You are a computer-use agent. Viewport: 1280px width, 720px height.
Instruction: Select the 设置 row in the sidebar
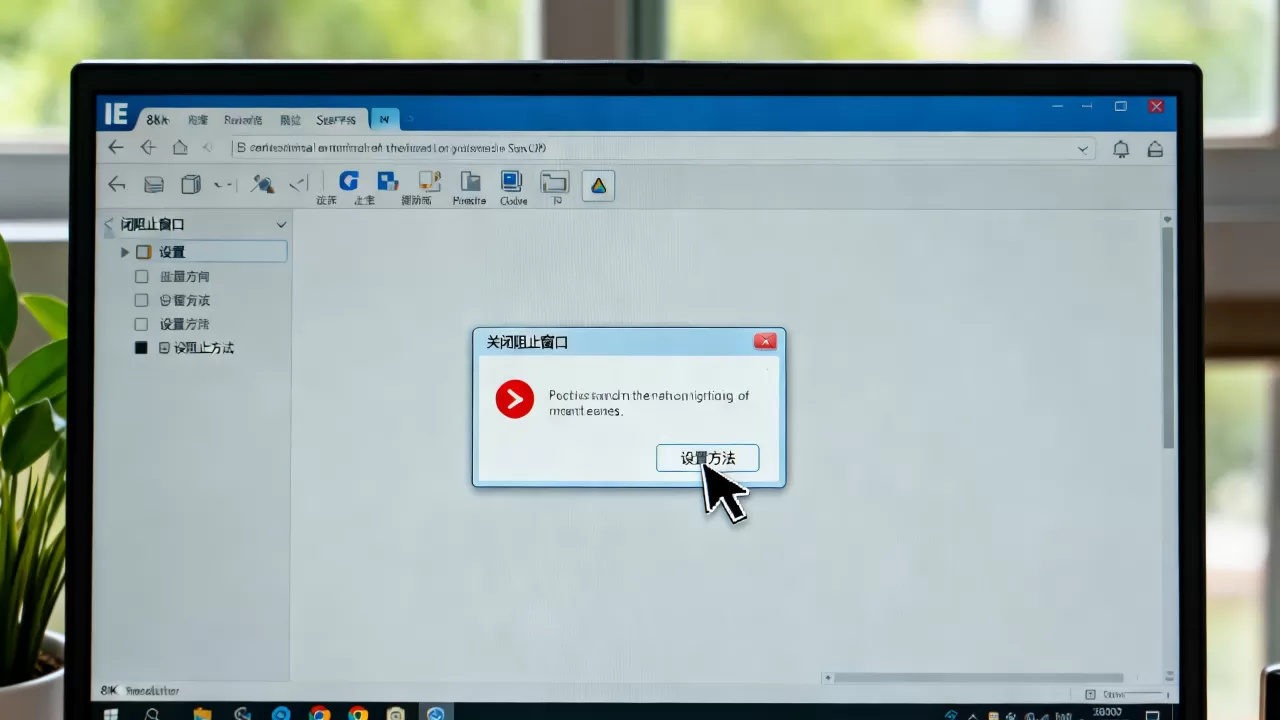[204, 252]
